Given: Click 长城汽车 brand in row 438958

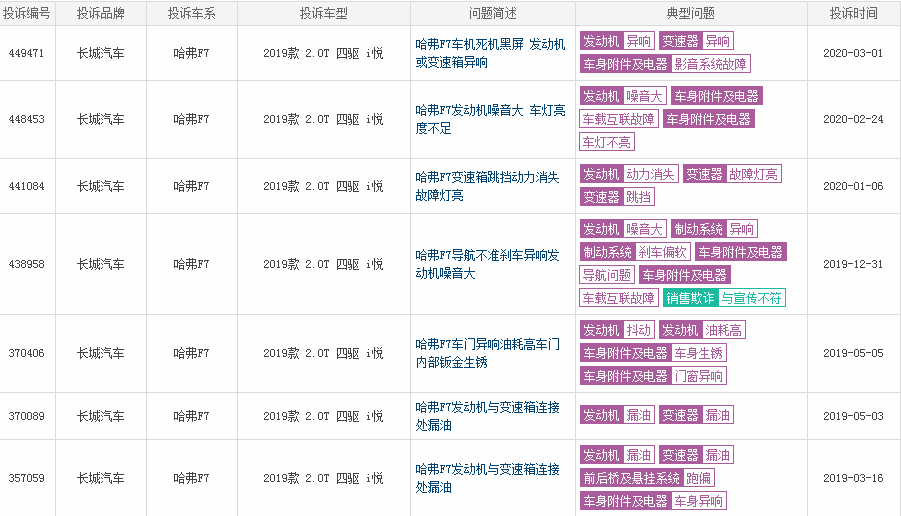Looking at the screenshot, I should click(x=101, y=264).
